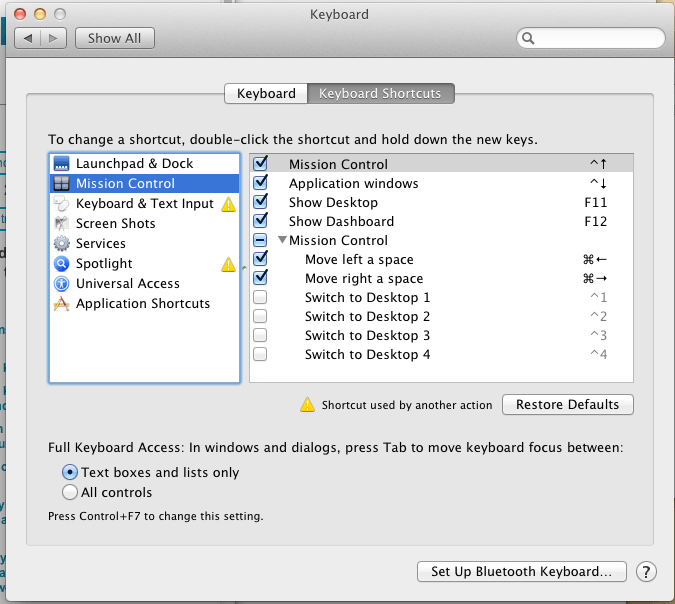Select the All controls radio button
Image resolution: width=675 pixels, height=604 pixels.
(x=70, y=492)
